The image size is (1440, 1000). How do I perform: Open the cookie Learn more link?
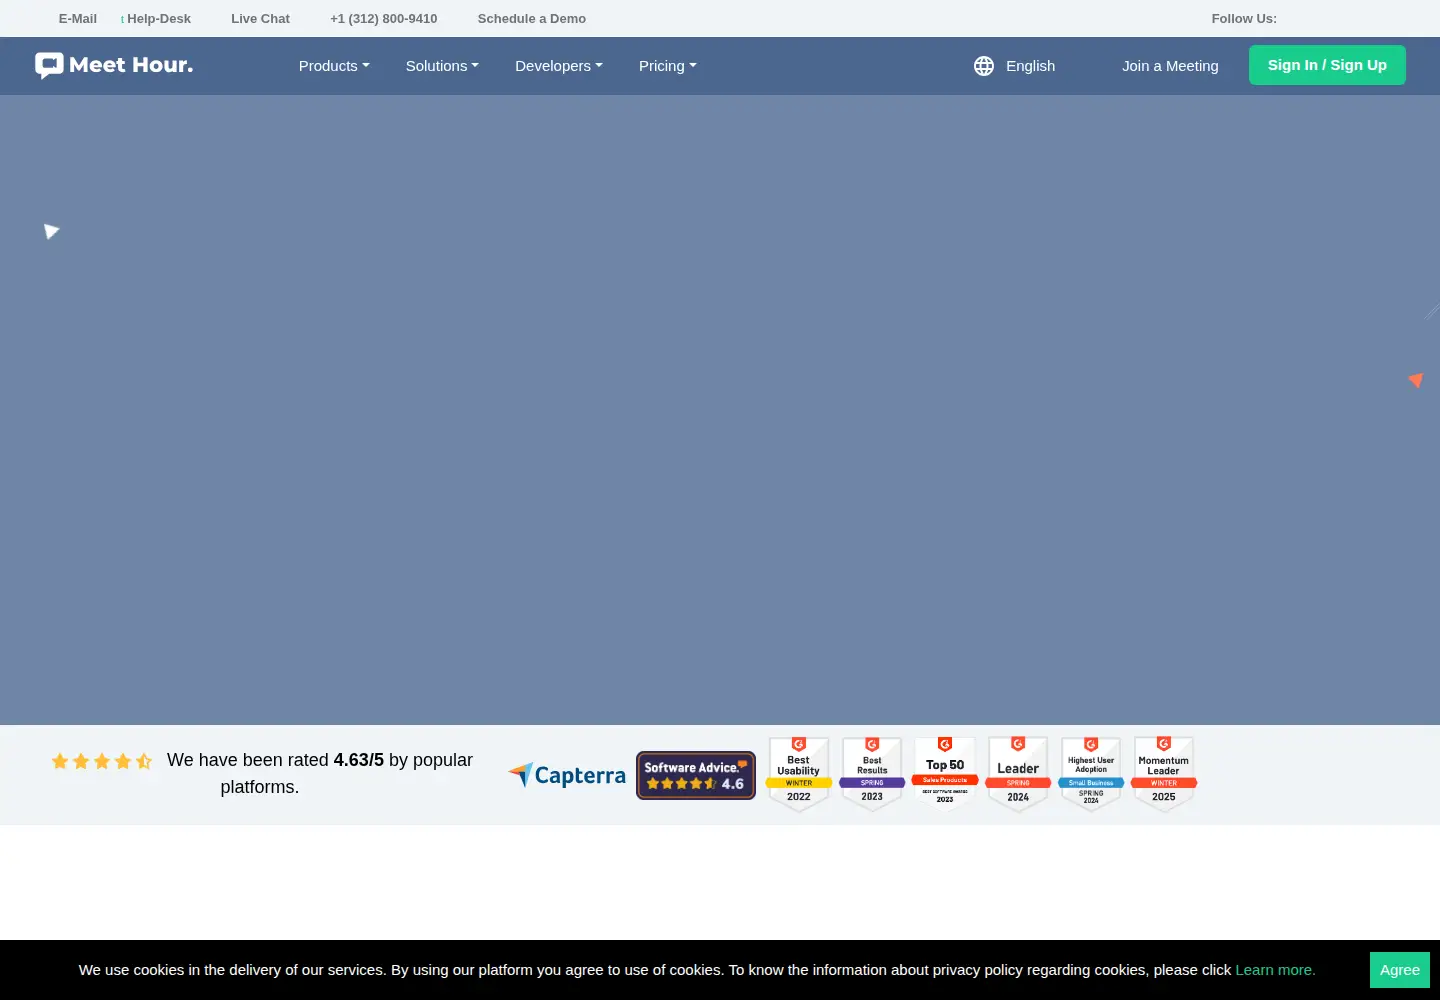pyautogui.click(x=1275, y=970)
